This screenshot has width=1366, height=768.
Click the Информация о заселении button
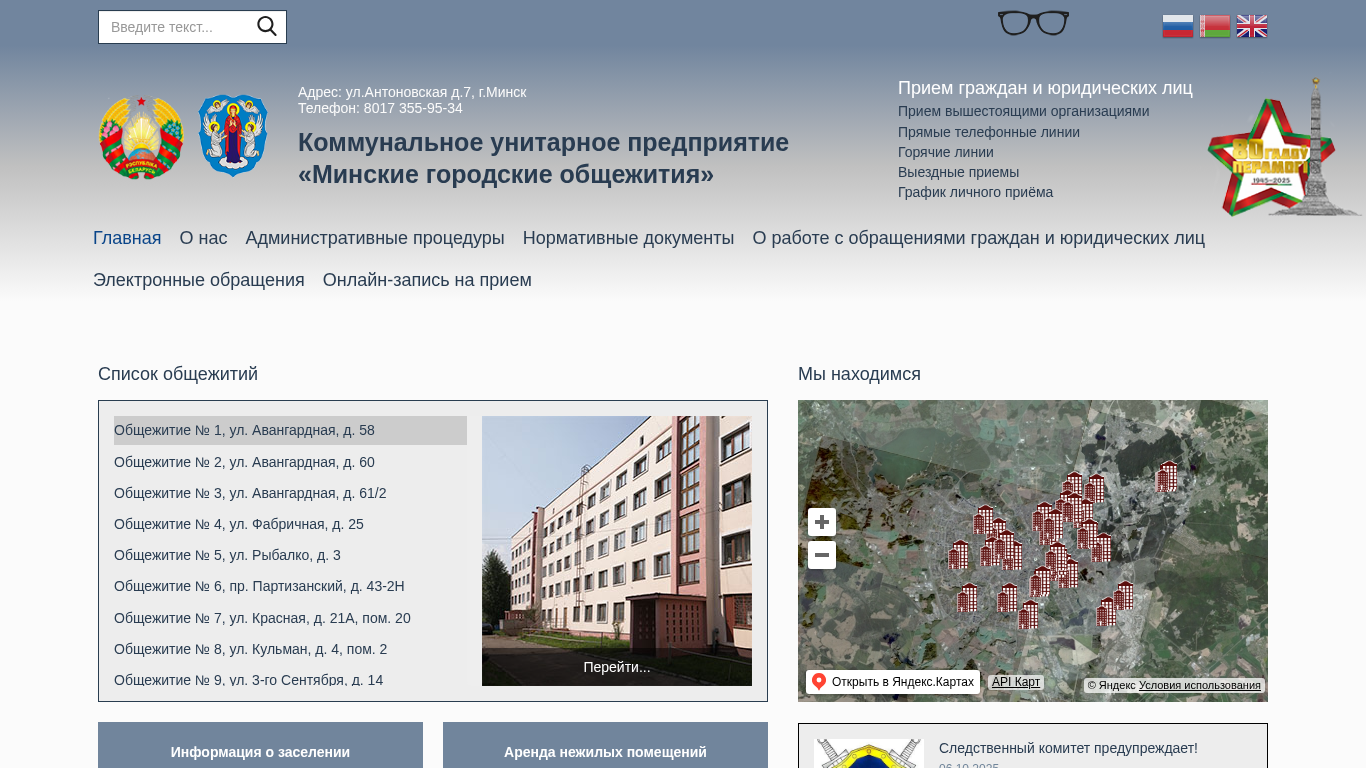pos(260,751)
